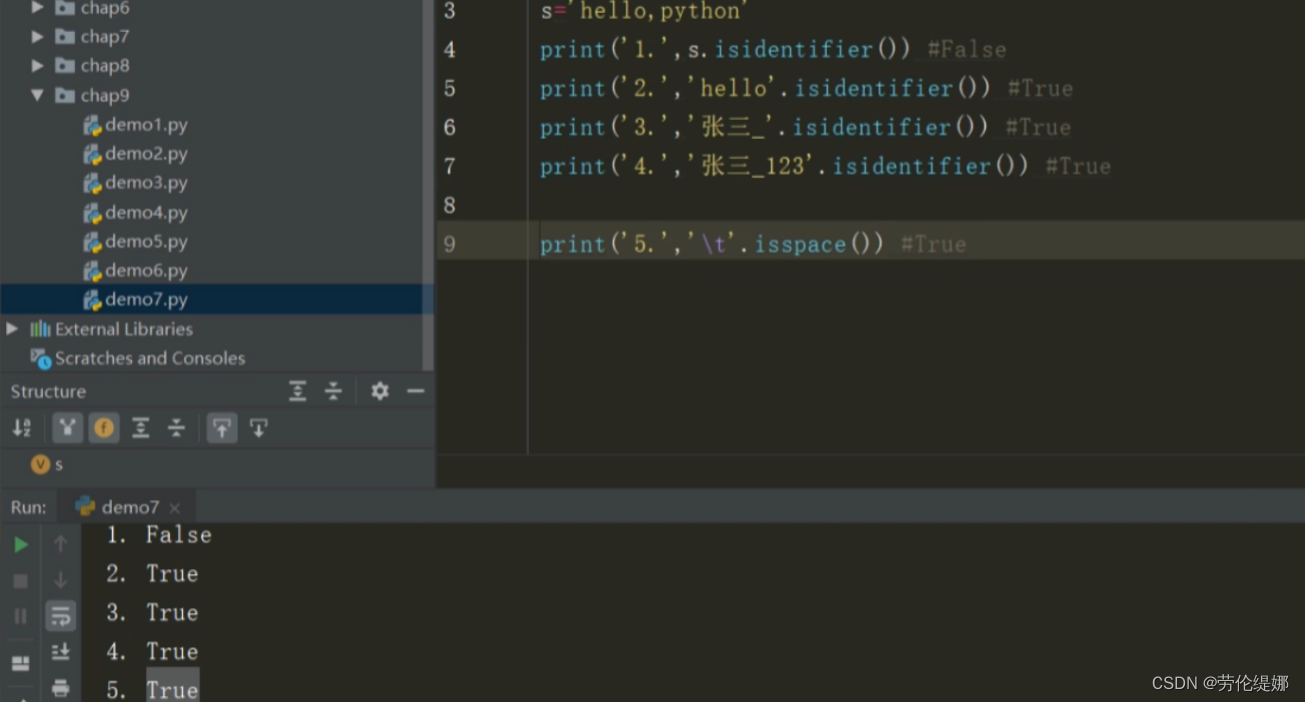Rerun demo7 with green play button
The width and height of the screenshot is (1305, 702).
21,545
